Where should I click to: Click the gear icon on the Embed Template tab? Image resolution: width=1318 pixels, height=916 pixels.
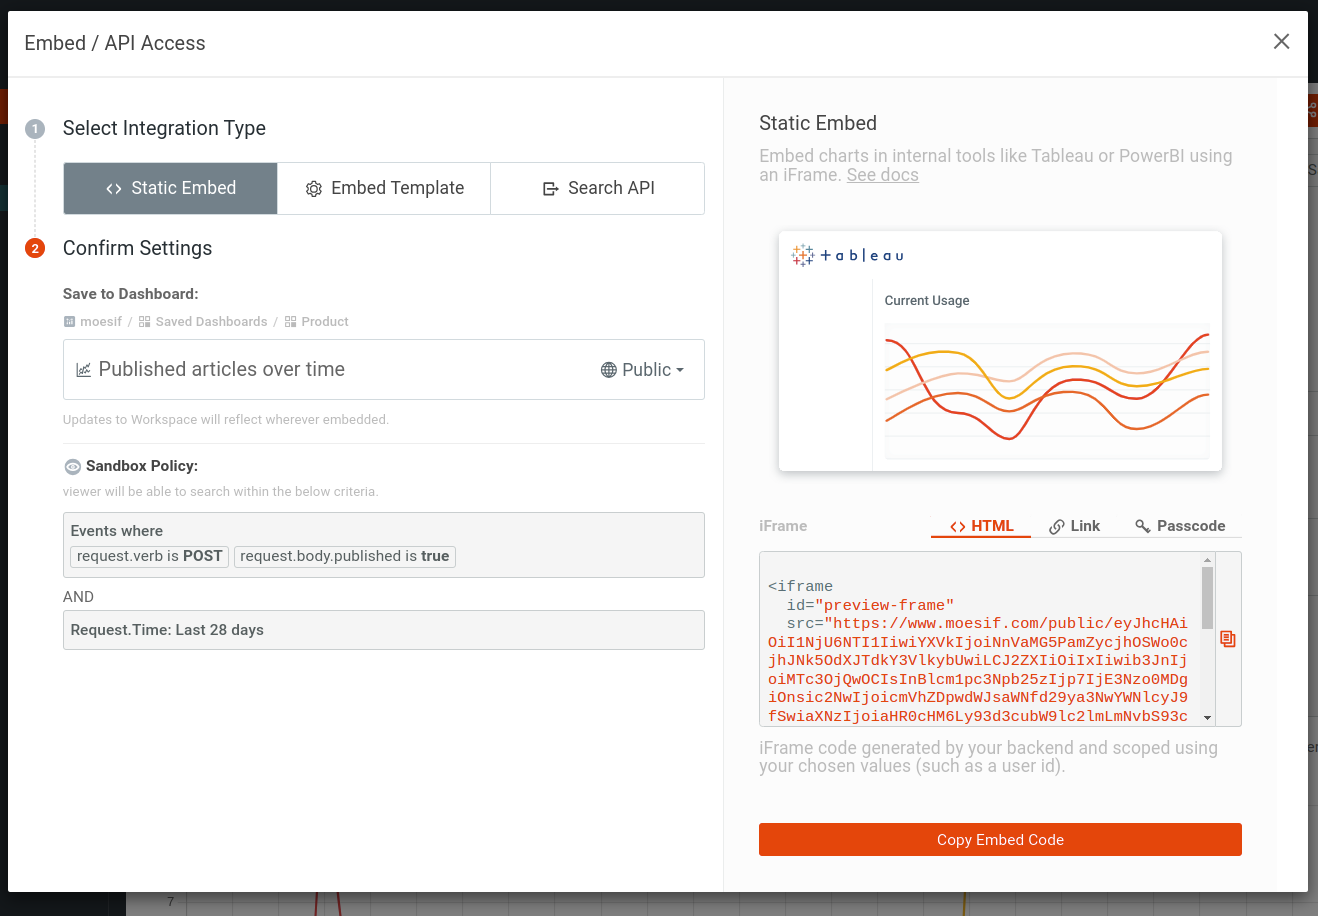tap(314, 188)
